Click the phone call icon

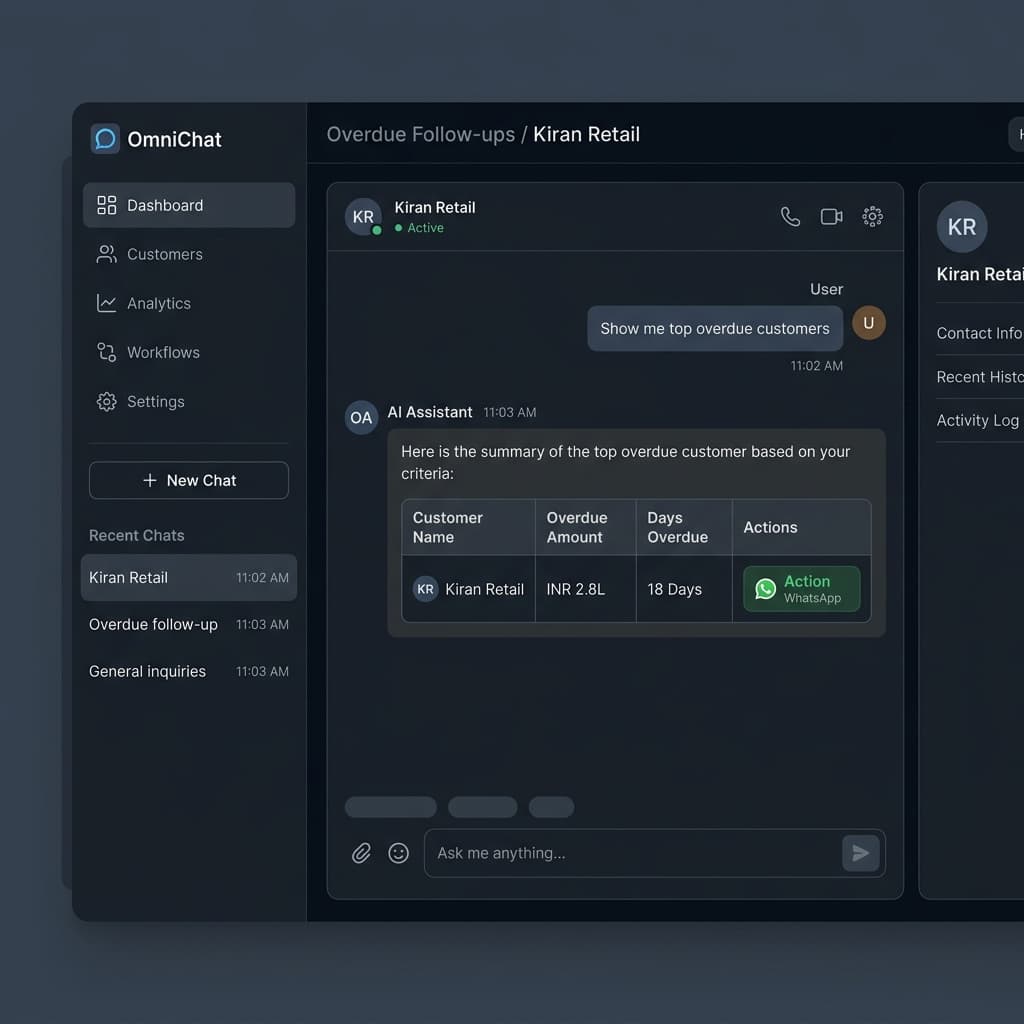click(x=790, y=217)
